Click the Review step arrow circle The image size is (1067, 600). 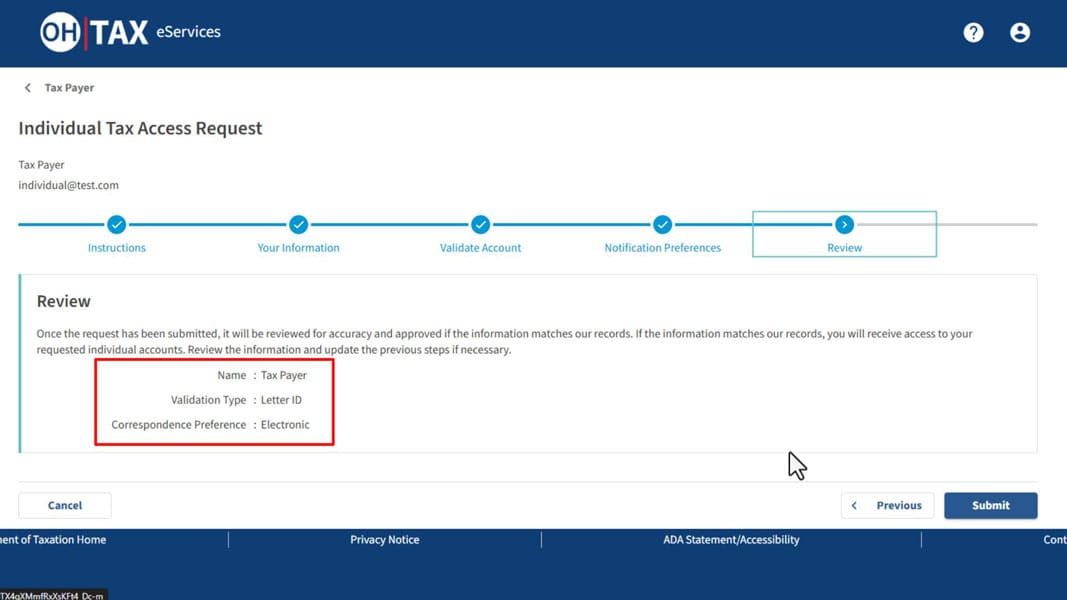(x=844, y=225)
